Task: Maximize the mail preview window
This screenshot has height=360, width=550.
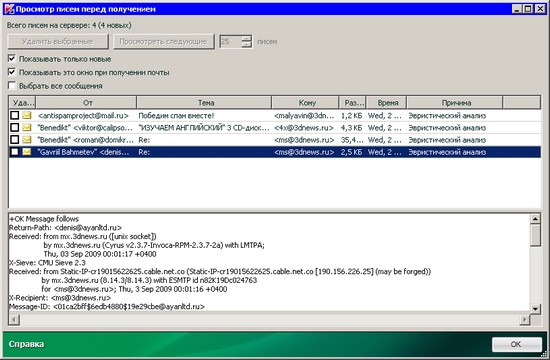Action: (x=528, y=9)
